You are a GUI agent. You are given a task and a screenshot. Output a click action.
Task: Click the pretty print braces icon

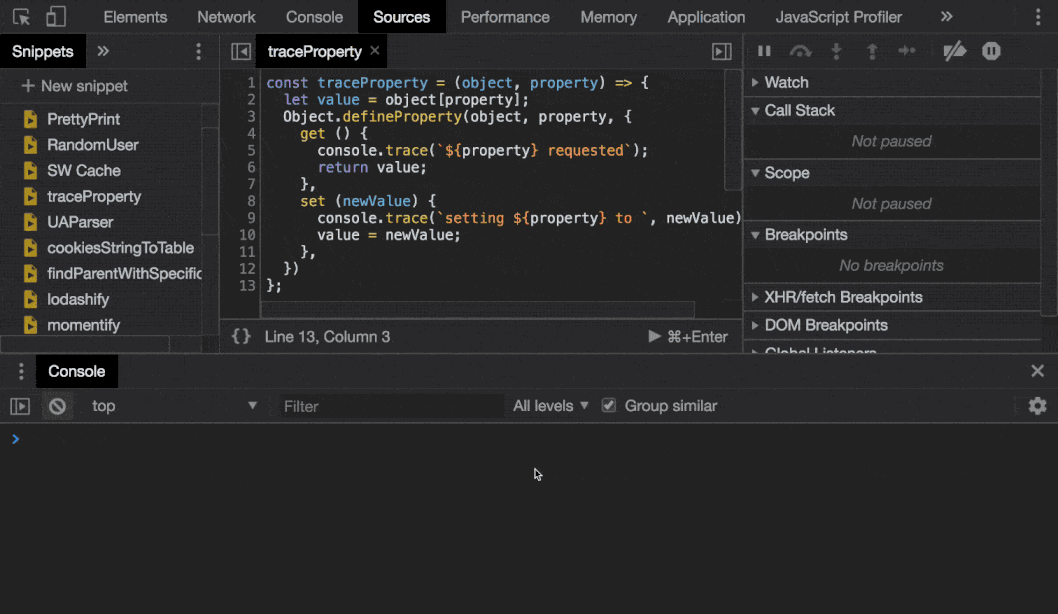click(x=241, y=337)
